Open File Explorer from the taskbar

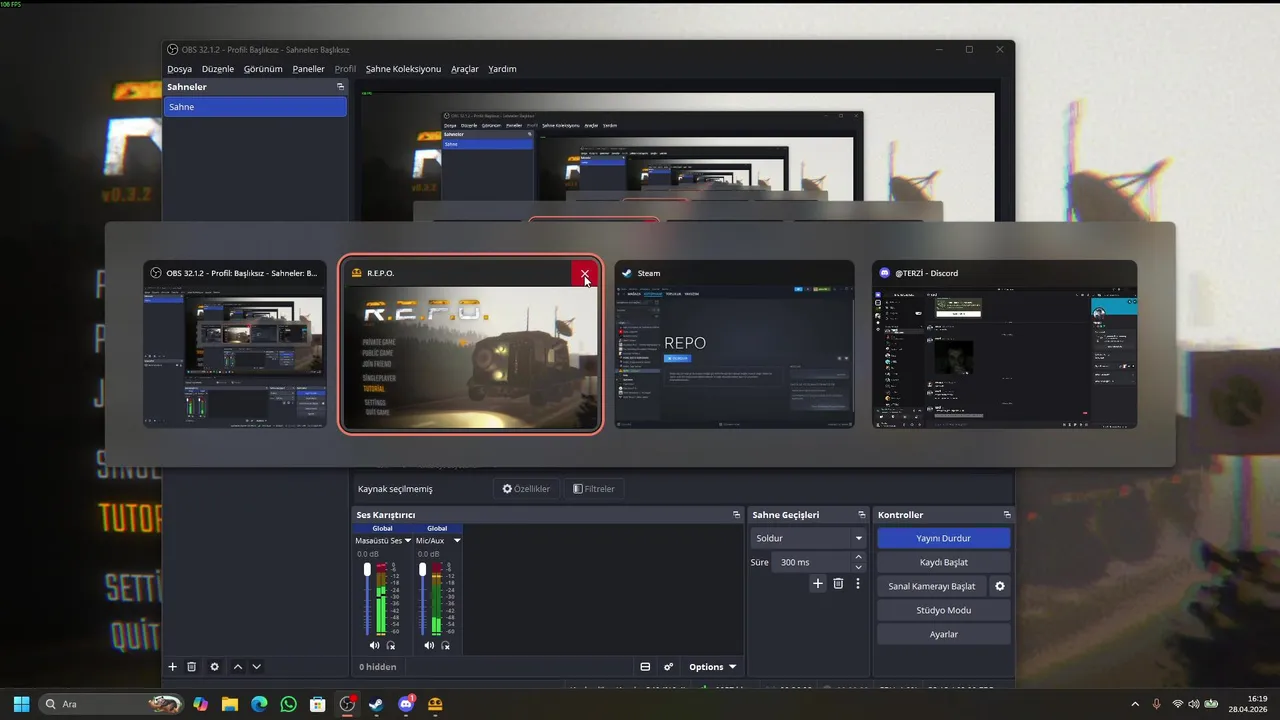click(230, 704)
